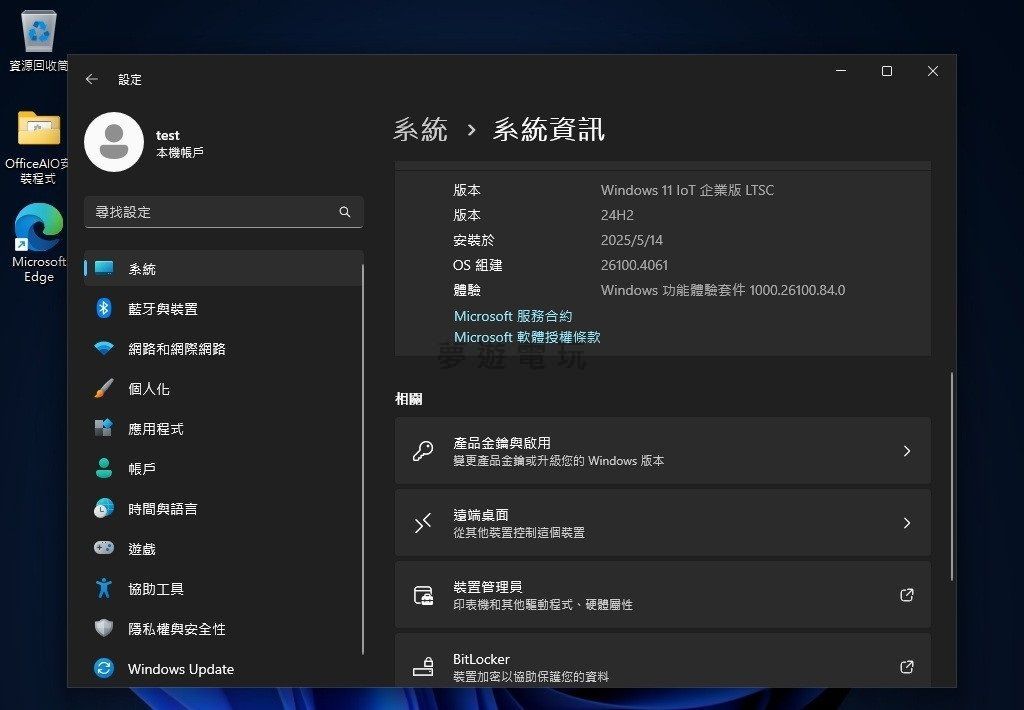Click the back arrow in Settings
Screen dimensions: 1024x710
pos(92,79)
